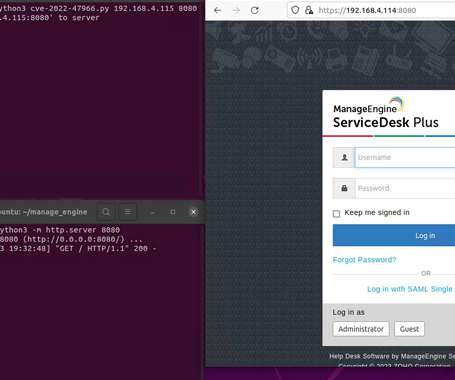Log in as Guest
Image resolution: width=455 pixels, height=380 pixels.
[x=409, y=329]
